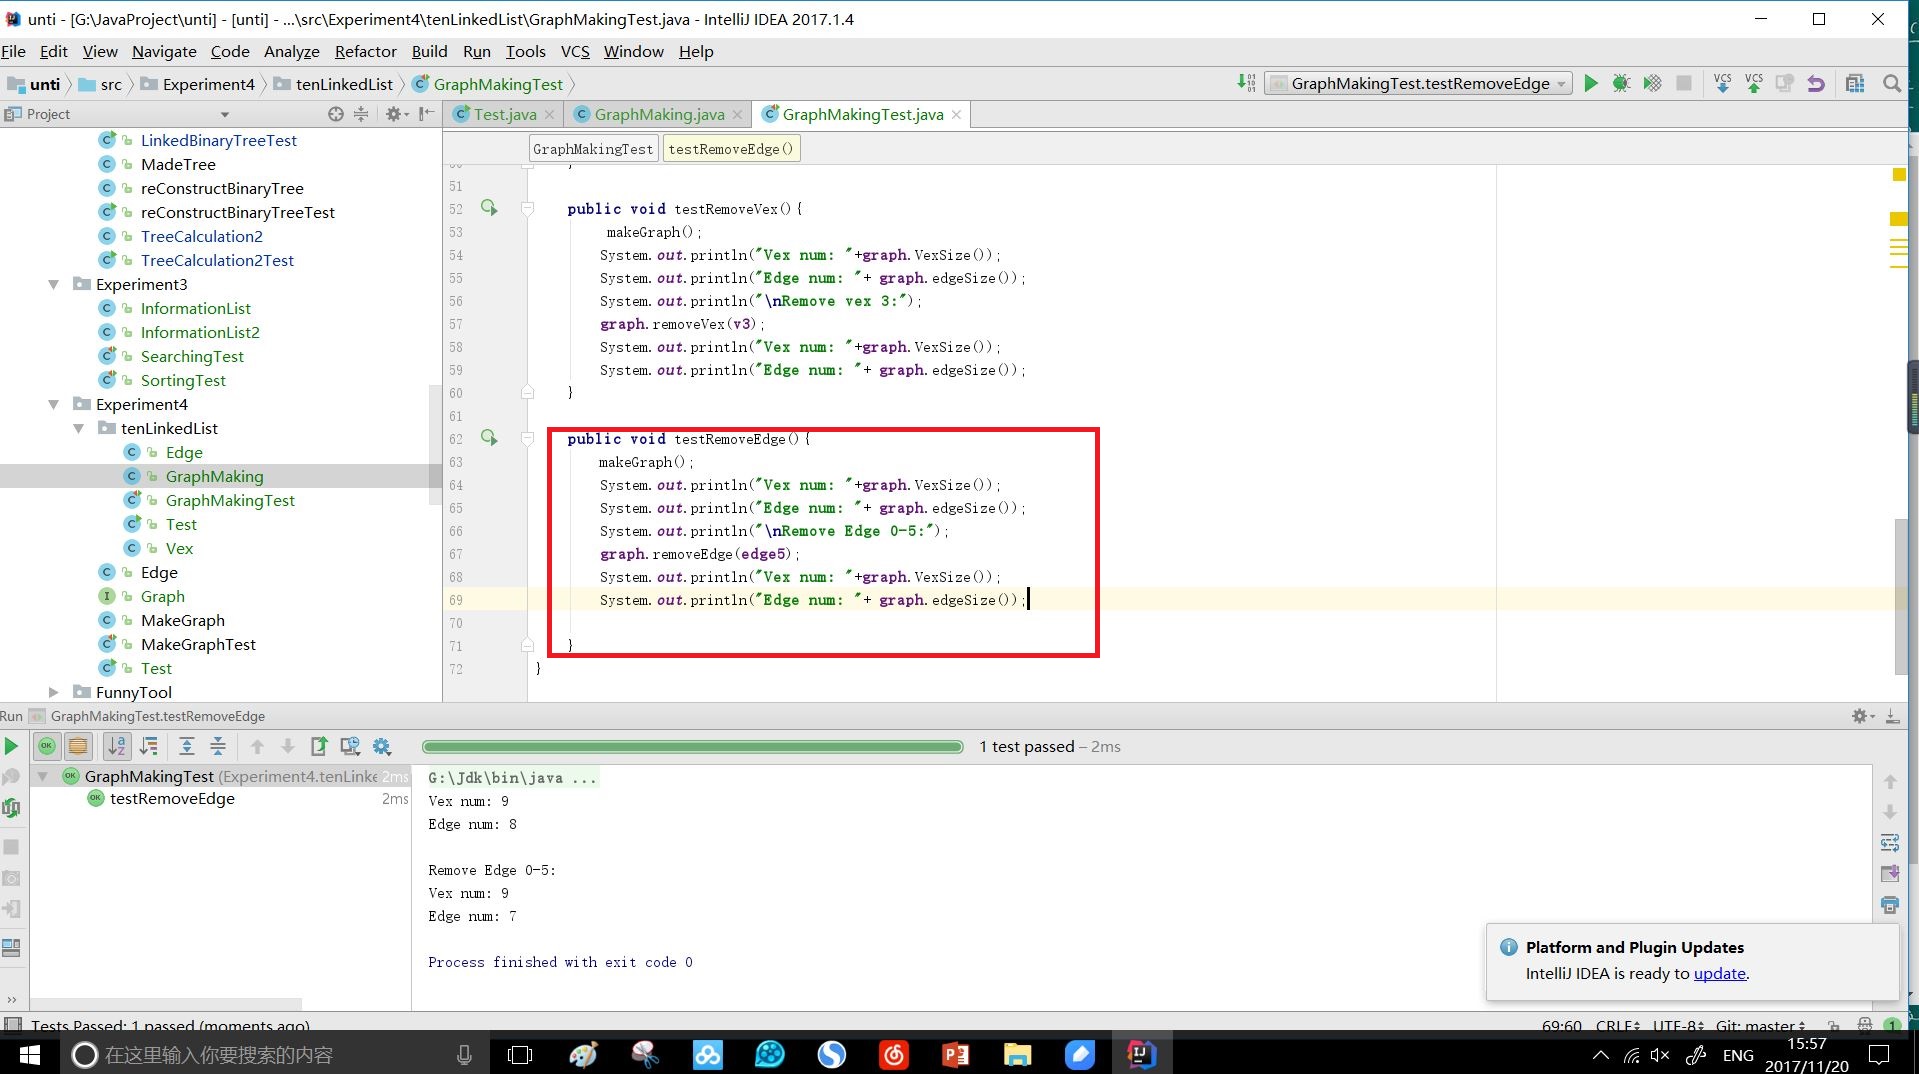This screenshot has width=1919, height=1074.
Task: Click the Make Project build icon
Action: (x=1246, y=83)
